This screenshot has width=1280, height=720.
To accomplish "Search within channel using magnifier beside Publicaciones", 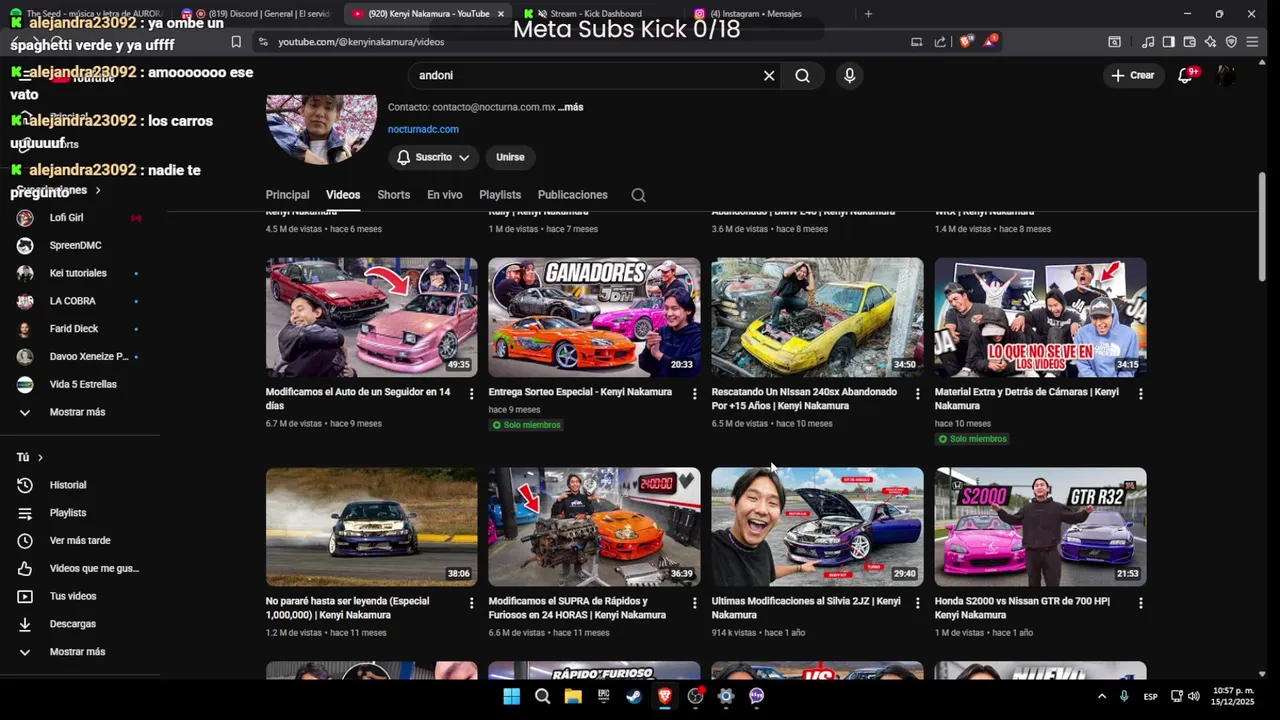I will (638, 195).
